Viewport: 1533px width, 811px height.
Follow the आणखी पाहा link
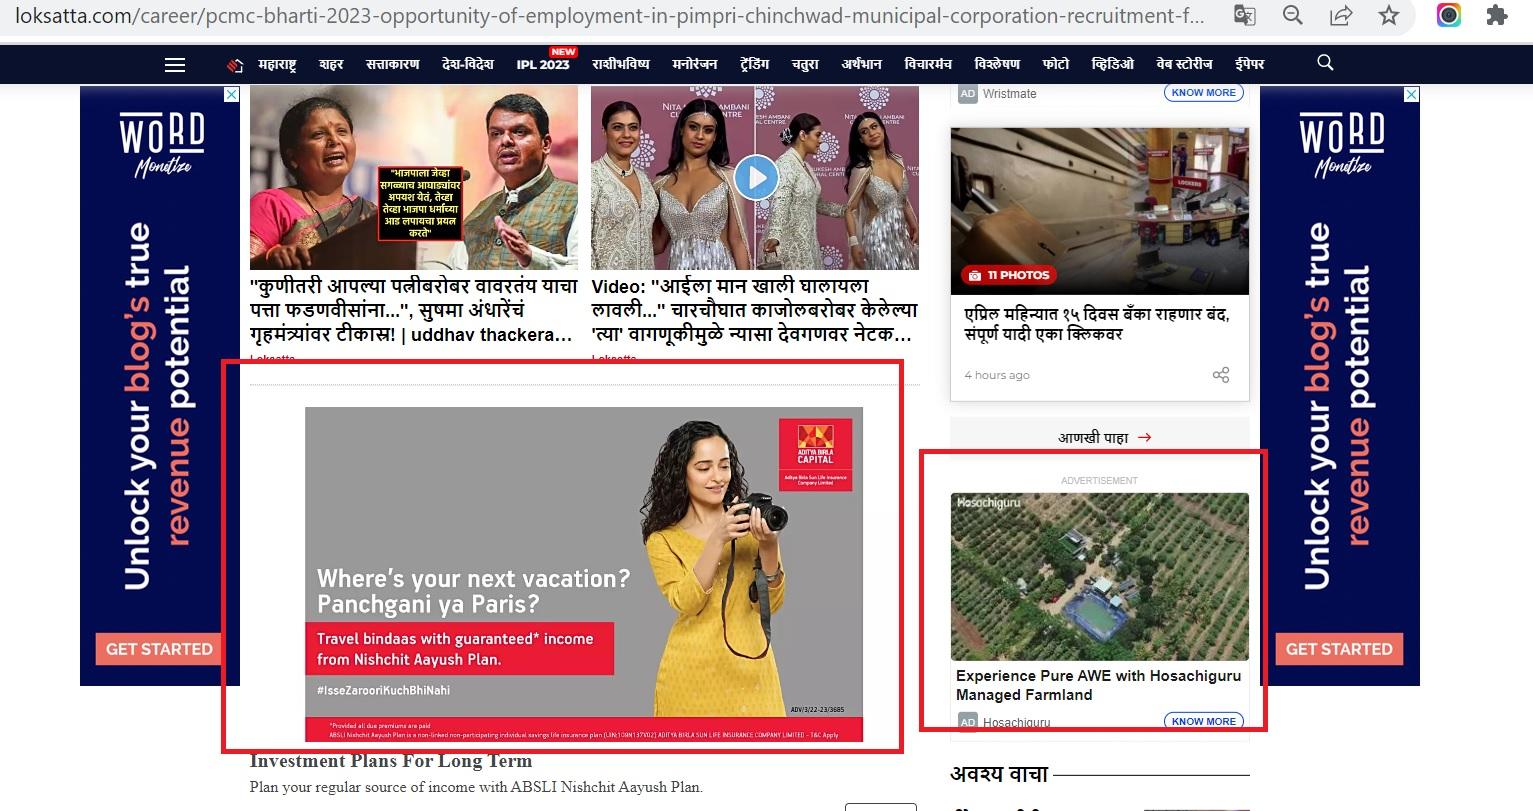(x=1105, y=437)
